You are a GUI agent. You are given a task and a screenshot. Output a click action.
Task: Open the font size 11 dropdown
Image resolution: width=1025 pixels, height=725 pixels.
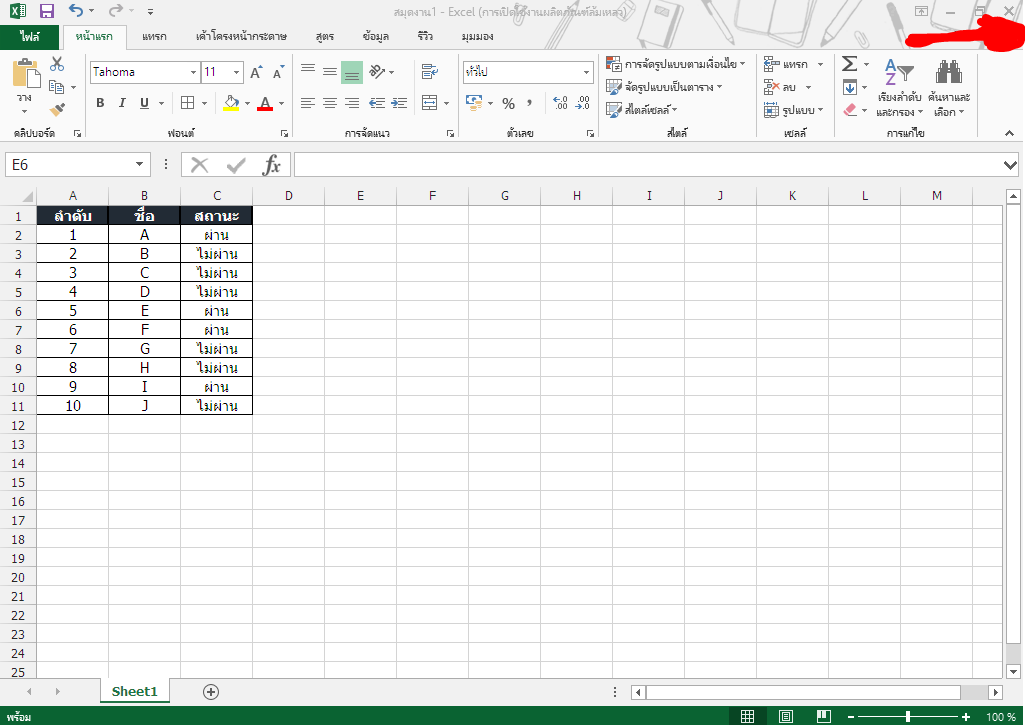point(237,73)
